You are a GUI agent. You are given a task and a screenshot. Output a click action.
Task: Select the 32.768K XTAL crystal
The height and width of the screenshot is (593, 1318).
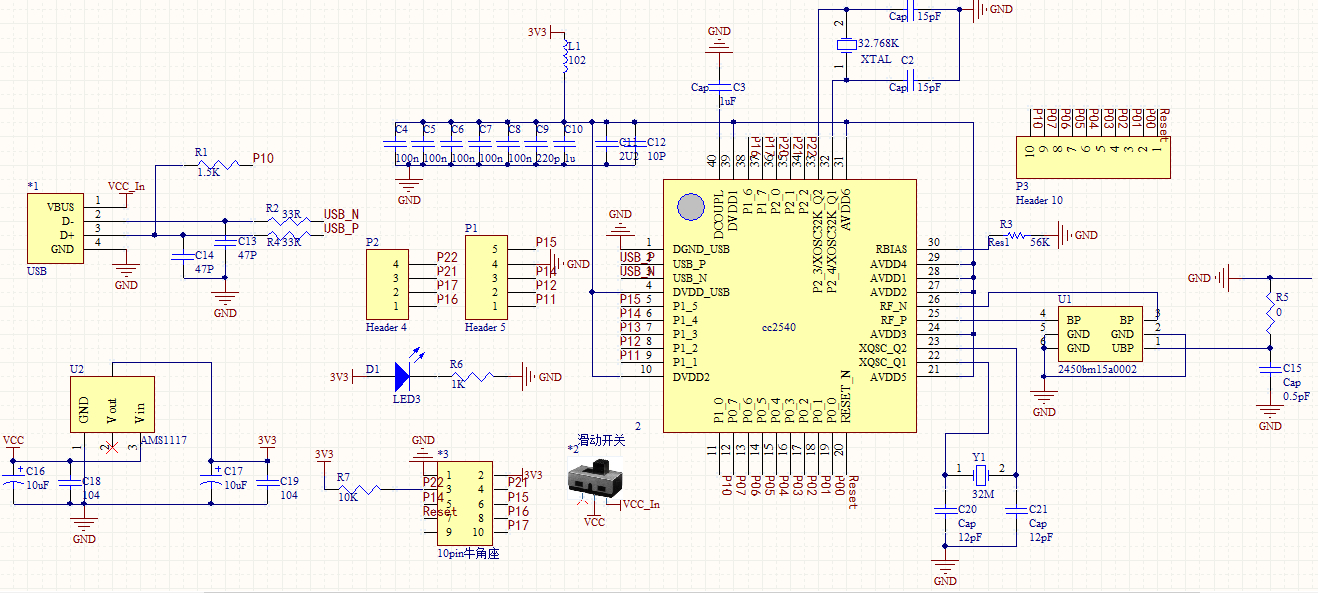click(846, 45)
